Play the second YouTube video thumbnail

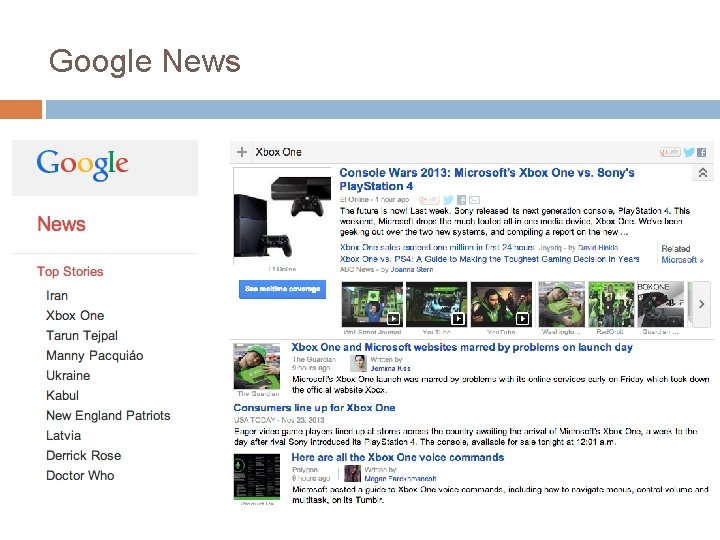click(501, 304)
